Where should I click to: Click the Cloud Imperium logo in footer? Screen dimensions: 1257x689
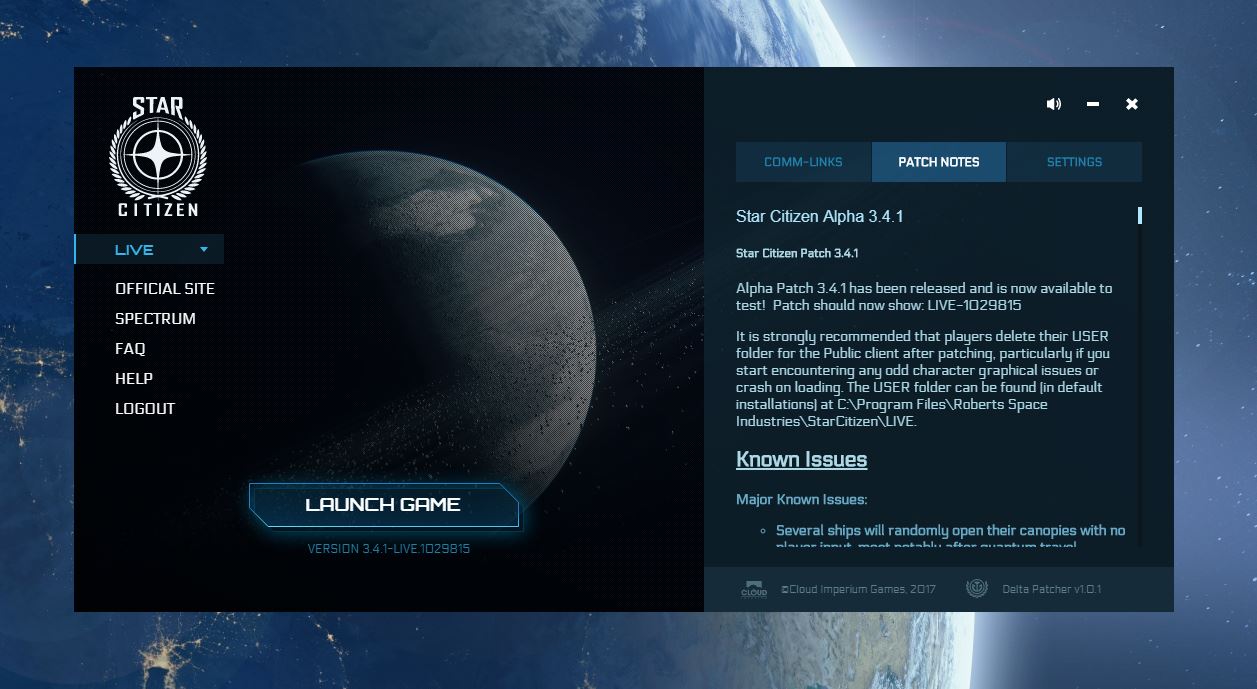(x=753, y=589)
